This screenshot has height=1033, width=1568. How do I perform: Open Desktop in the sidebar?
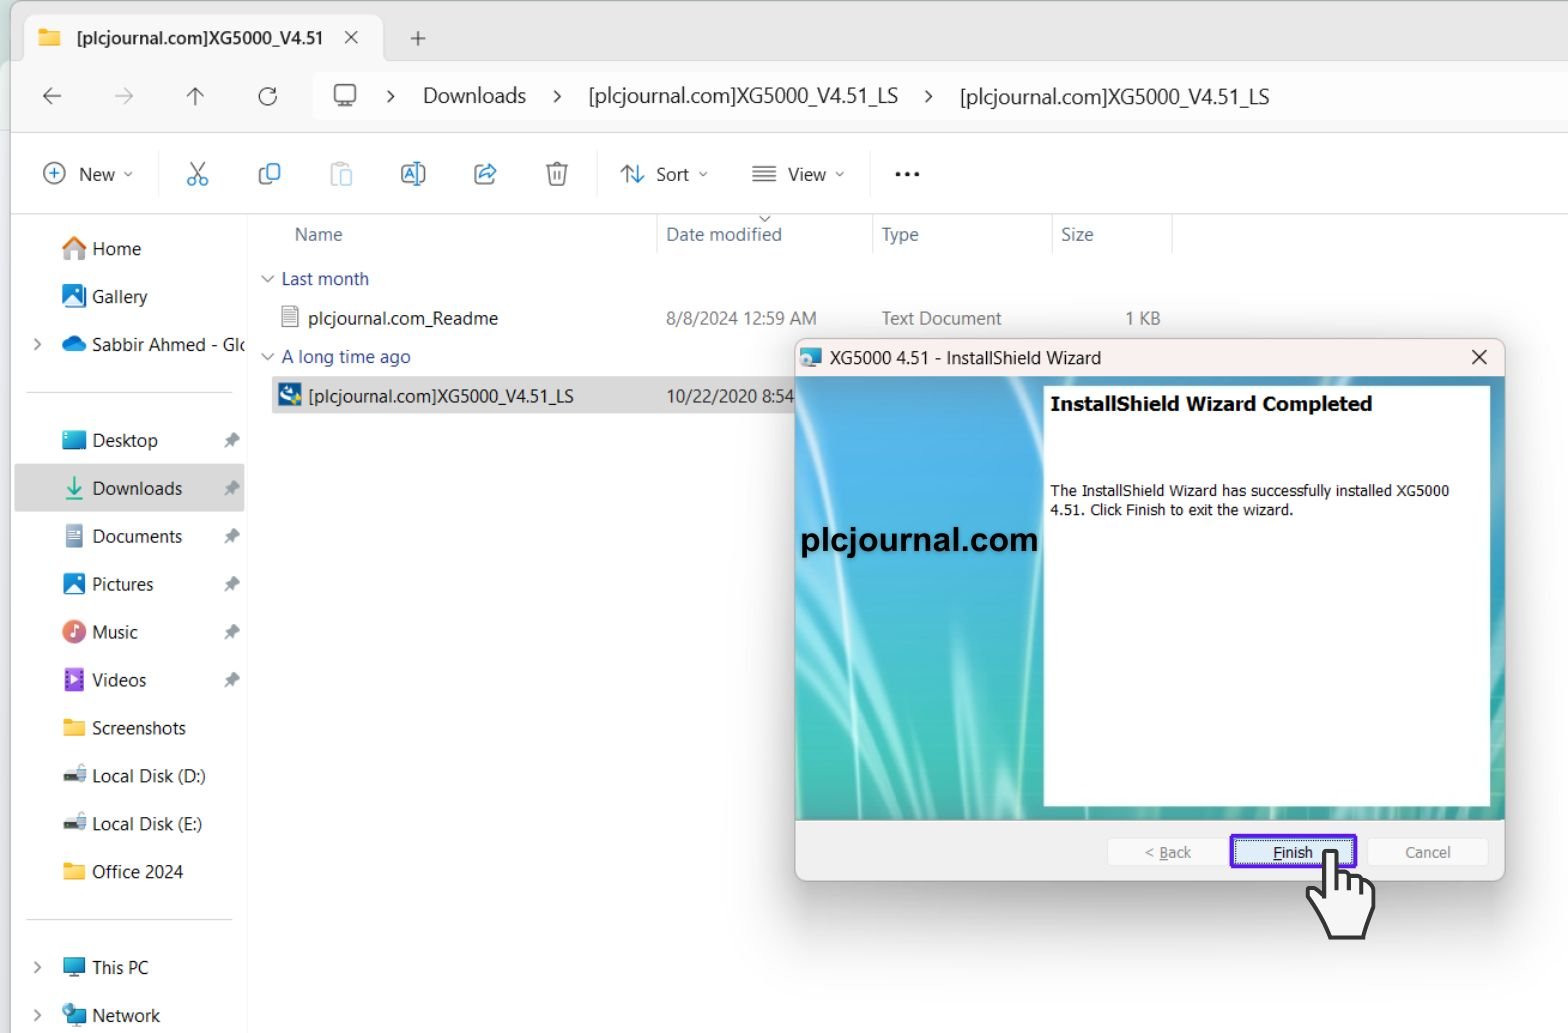[x=125, y=440]
